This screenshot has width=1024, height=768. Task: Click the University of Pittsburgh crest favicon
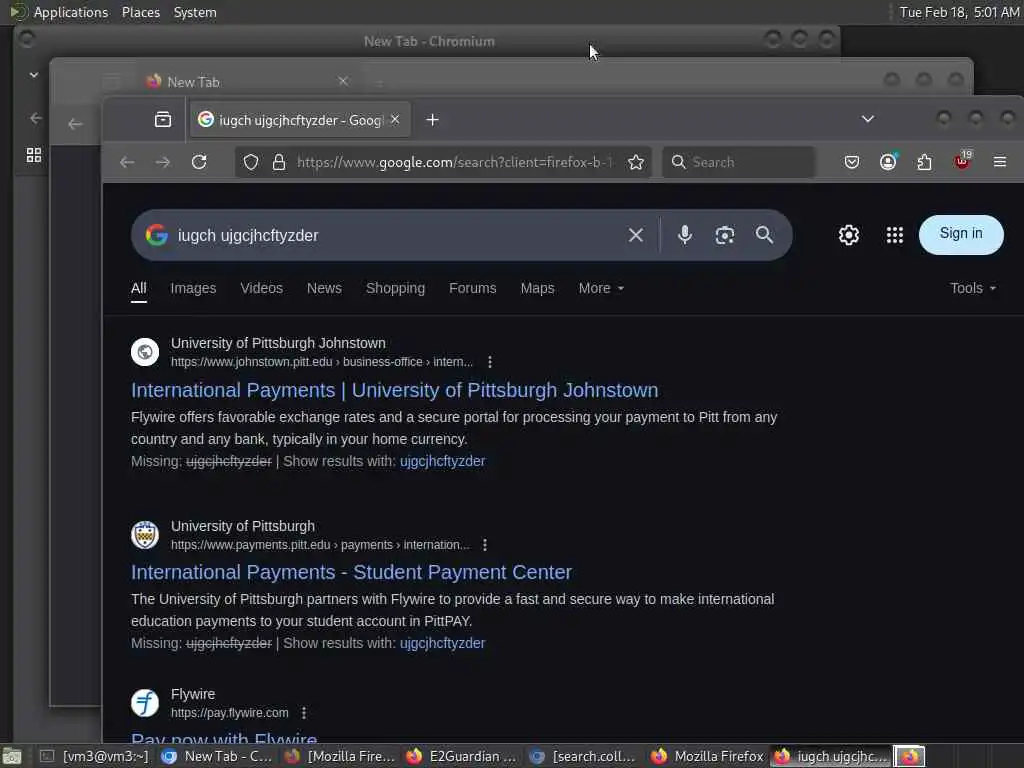tap(145, 535)
